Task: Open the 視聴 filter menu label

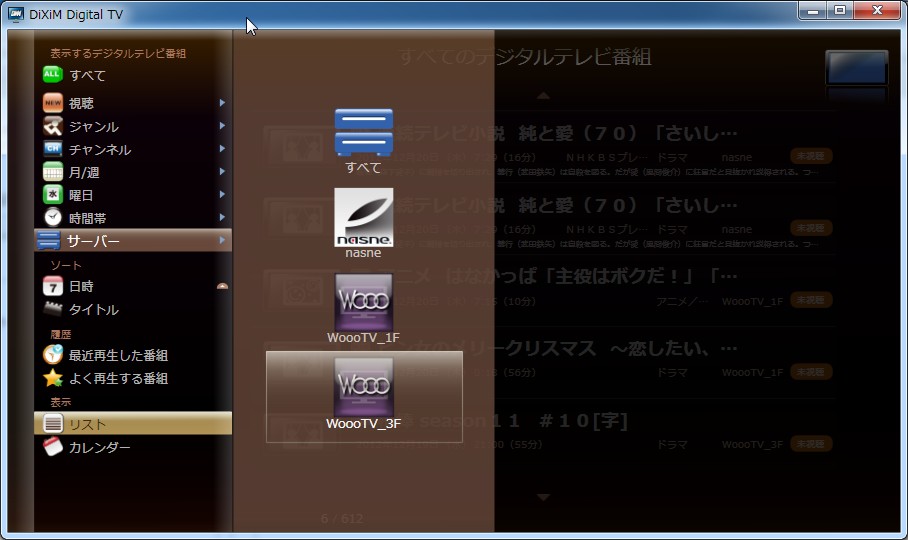Action: coord(81,104)
